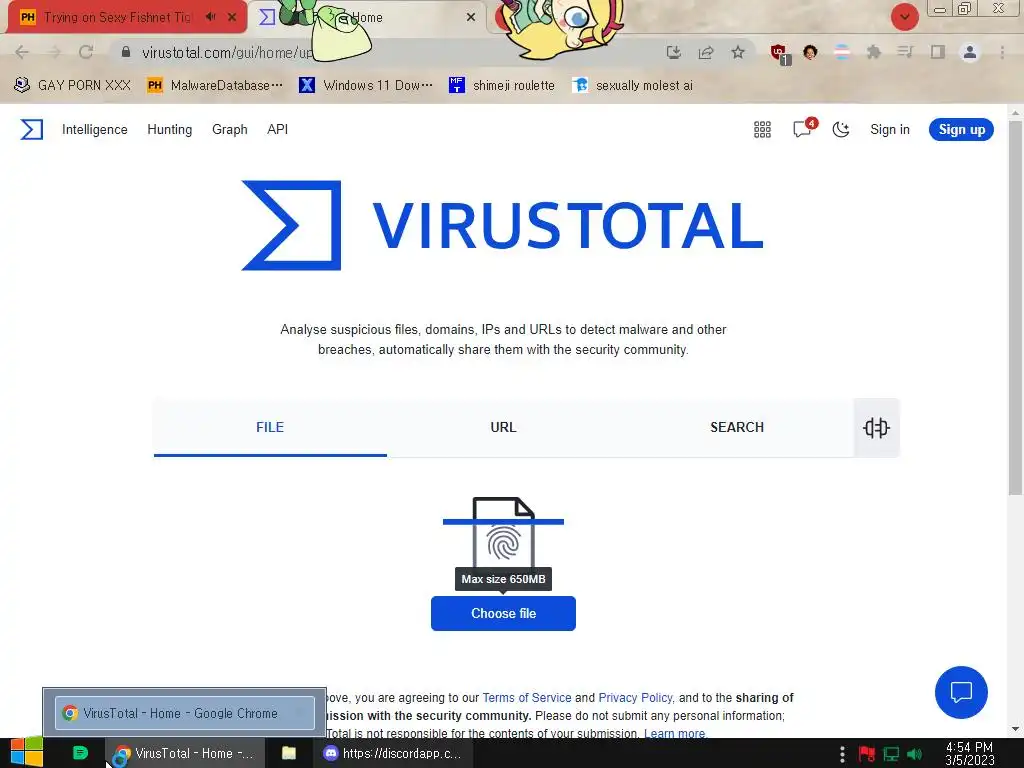The height and width of the screenshot is (768, 1024).
Task: Switch to the SEARCH tab
Action: coord(737,427)
